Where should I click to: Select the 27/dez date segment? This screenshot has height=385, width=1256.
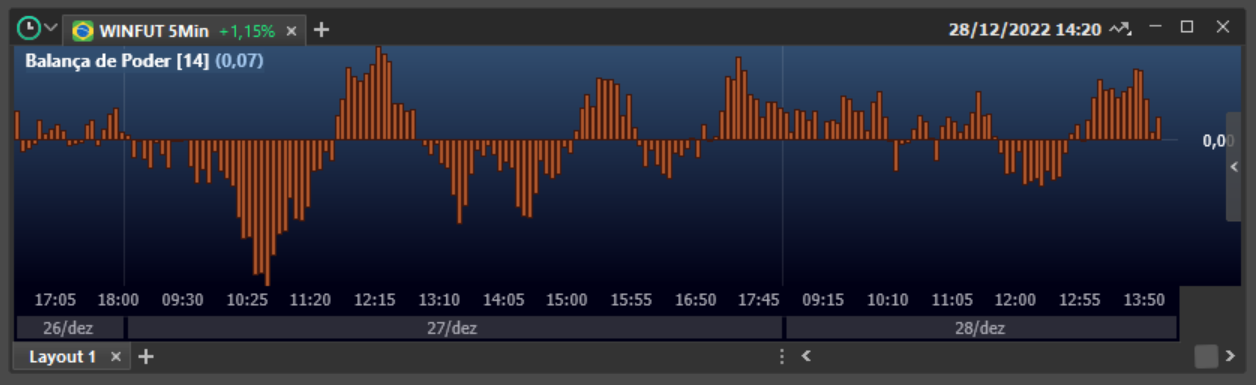point(454,328)
